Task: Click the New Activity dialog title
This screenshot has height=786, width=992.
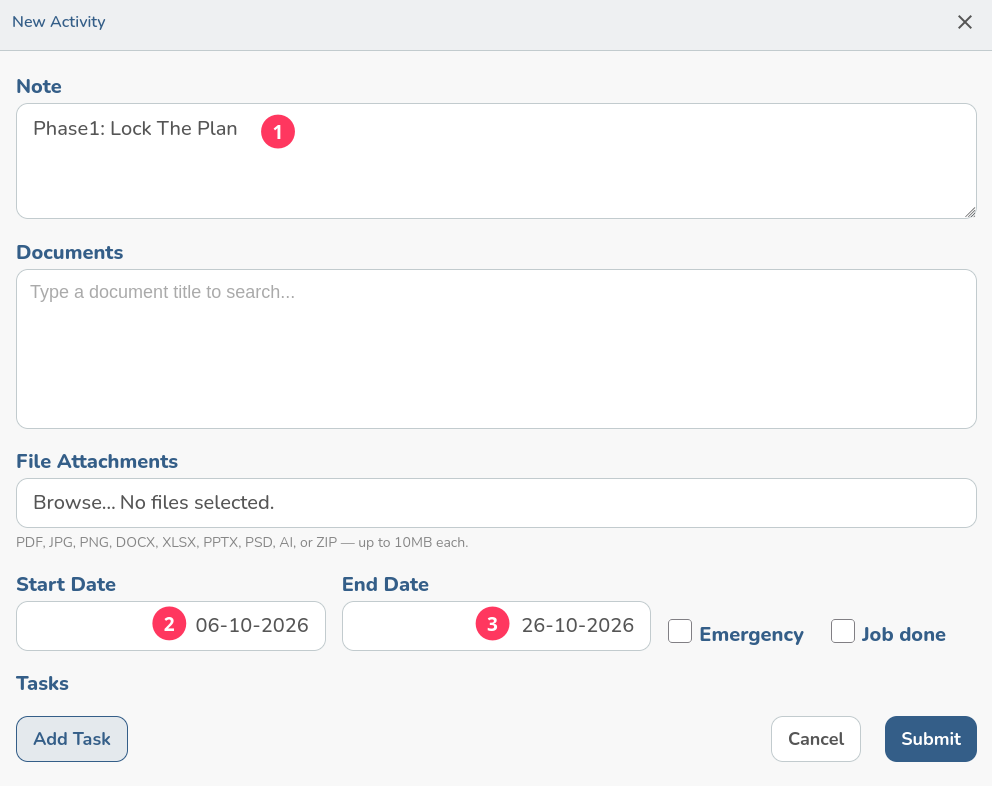Action: click(x=59, y=22)
